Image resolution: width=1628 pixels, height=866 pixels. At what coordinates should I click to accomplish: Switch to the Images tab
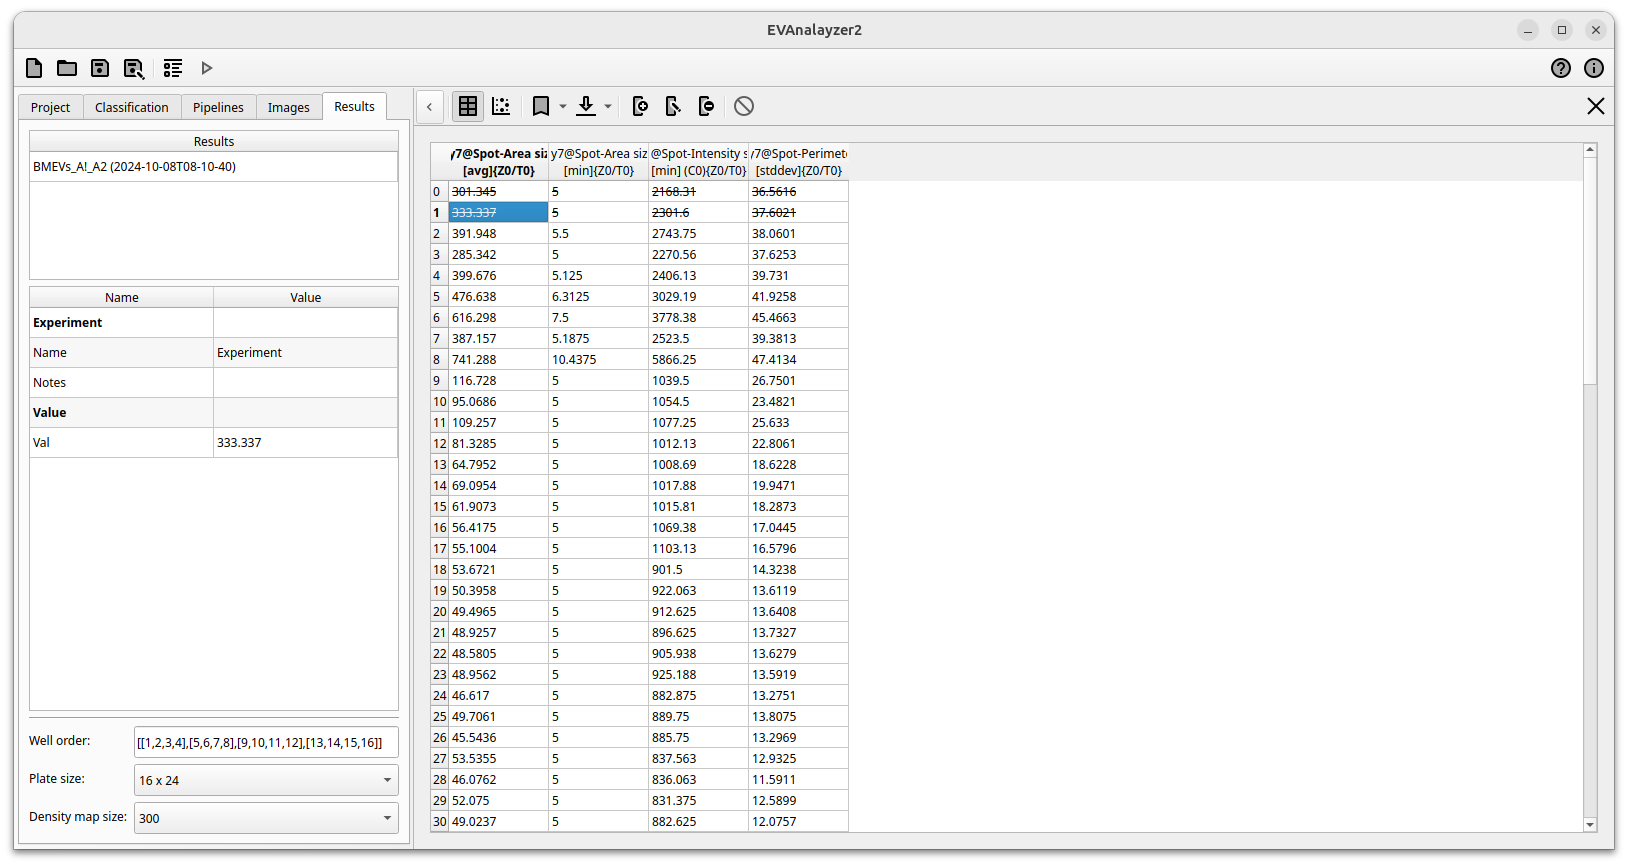pyautogui.click(x=289, y=107)
